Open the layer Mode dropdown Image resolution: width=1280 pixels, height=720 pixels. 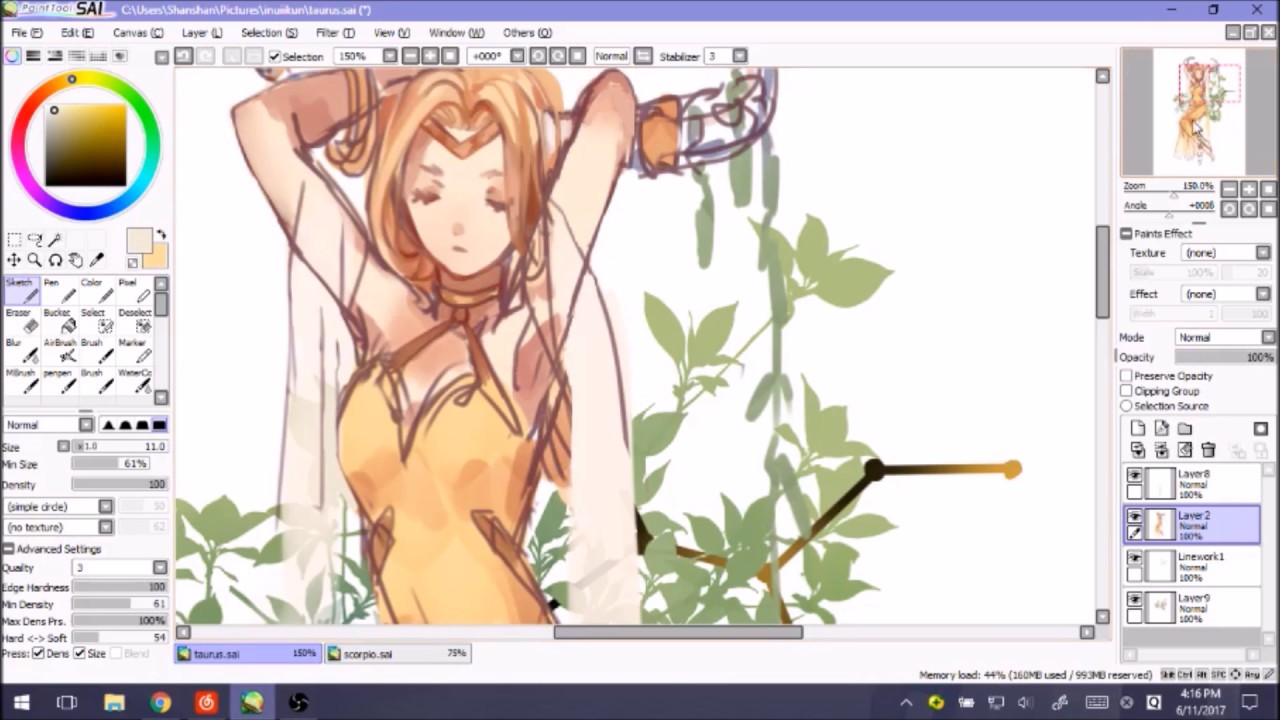(1225, 338)
